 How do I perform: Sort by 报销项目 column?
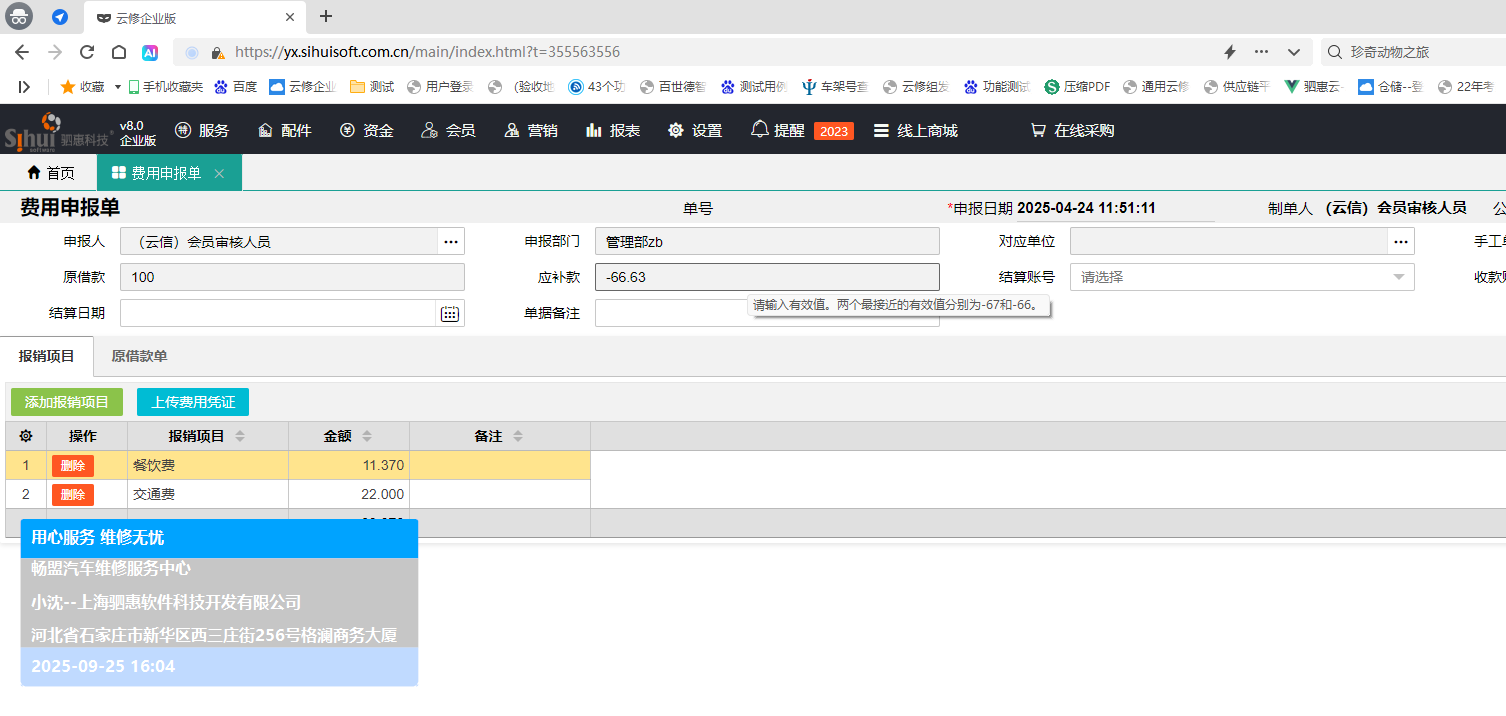coord(239,436)
